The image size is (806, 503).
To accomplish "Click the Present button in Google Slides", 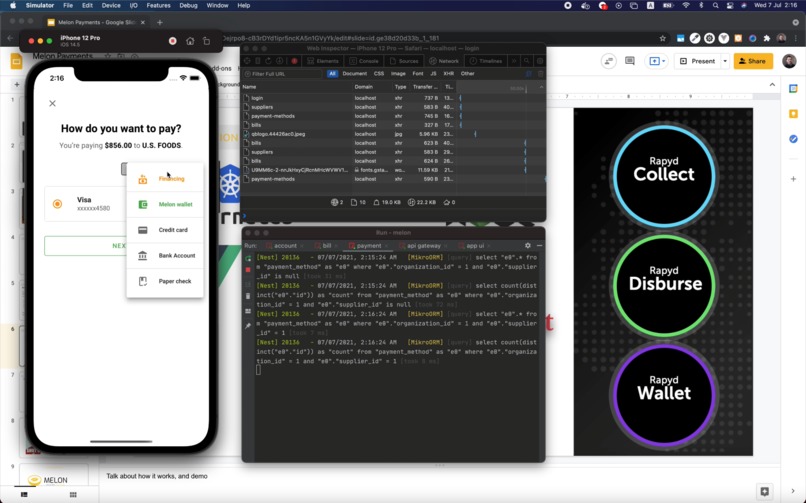I will coord(698,61).
